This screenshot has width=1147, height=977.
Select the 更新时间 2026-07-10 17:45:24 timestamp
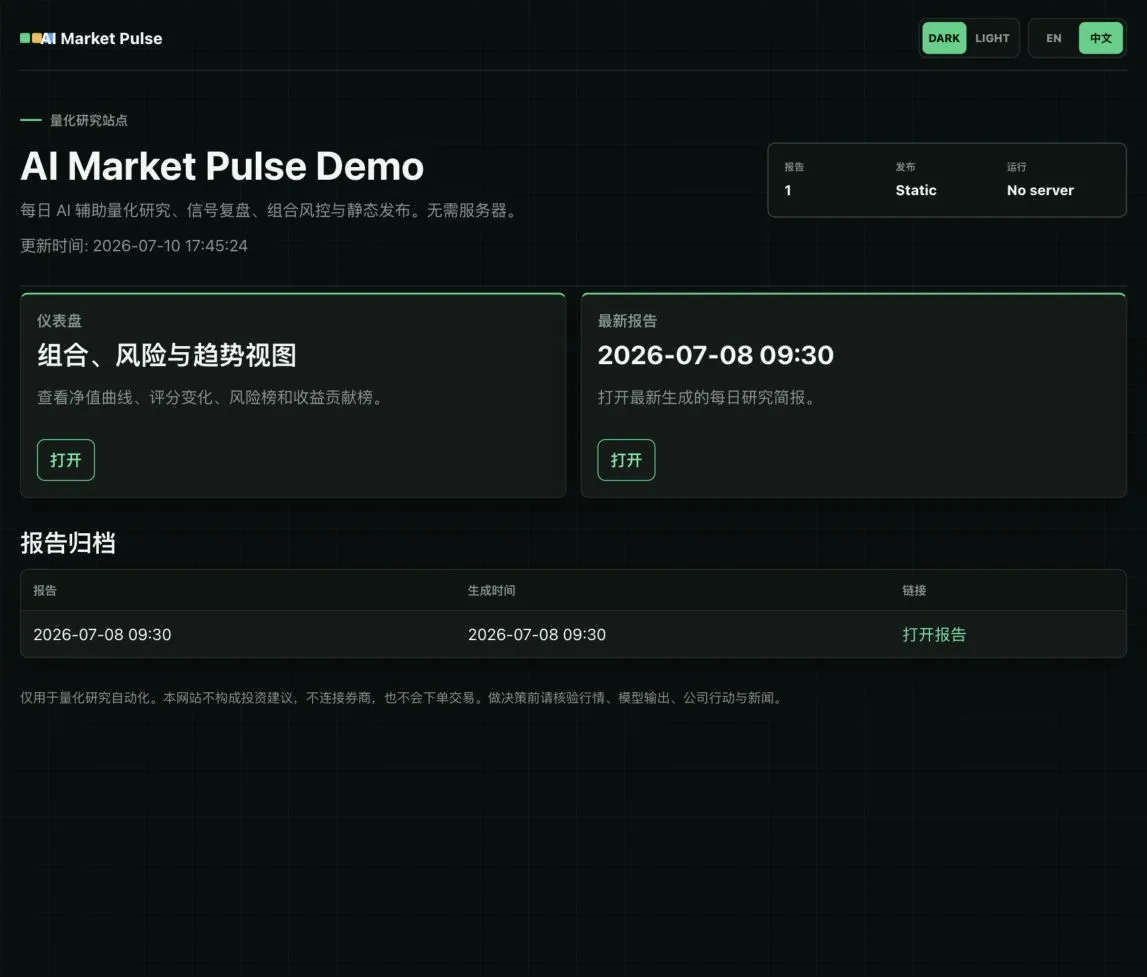click(x=134, y=246)
